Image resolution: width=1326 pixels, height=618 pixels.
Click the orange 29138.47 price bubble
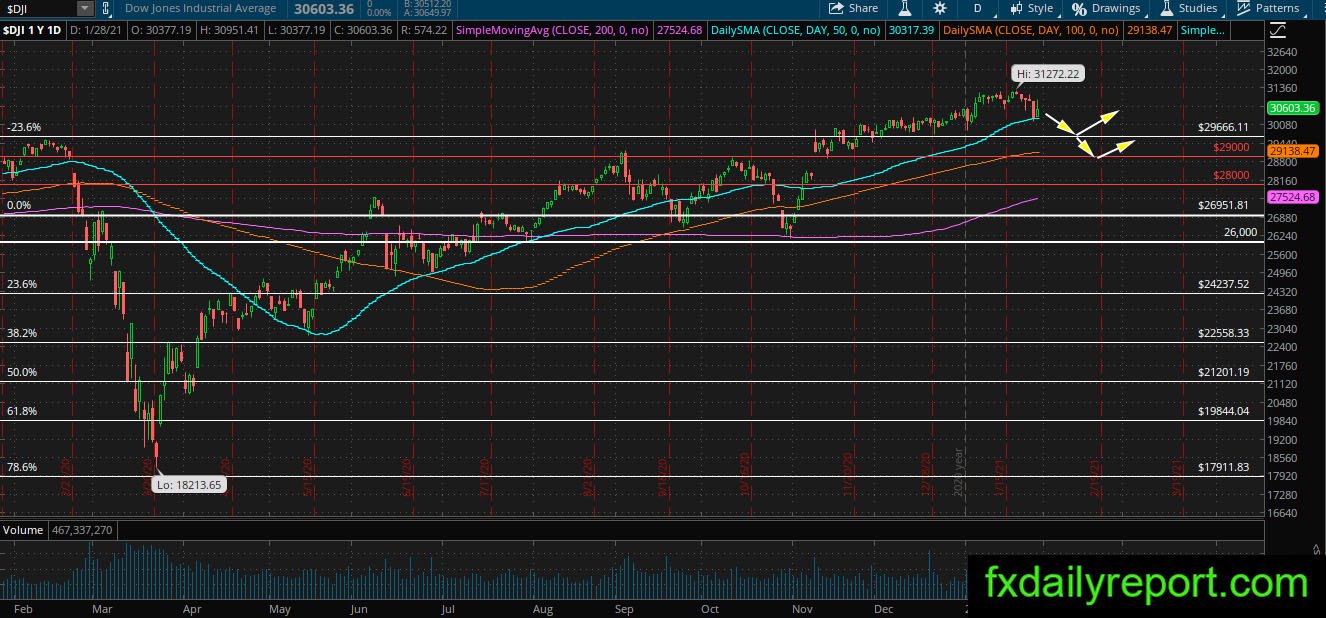click(1294, 150)
